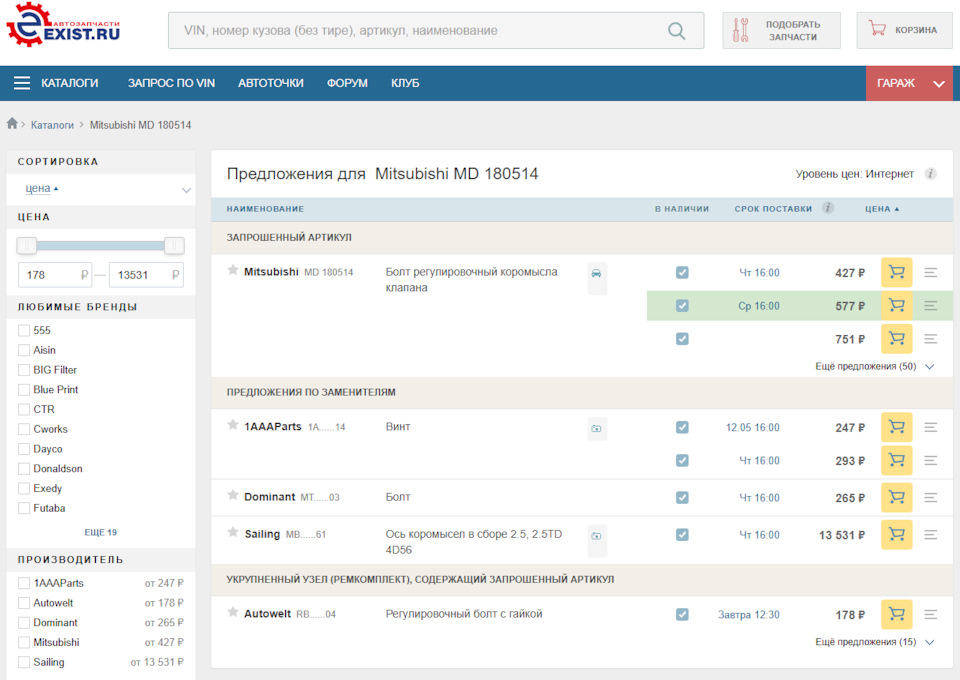960x680 pixels.
Task: Show delivery time info icon
Action: point(828,208)
